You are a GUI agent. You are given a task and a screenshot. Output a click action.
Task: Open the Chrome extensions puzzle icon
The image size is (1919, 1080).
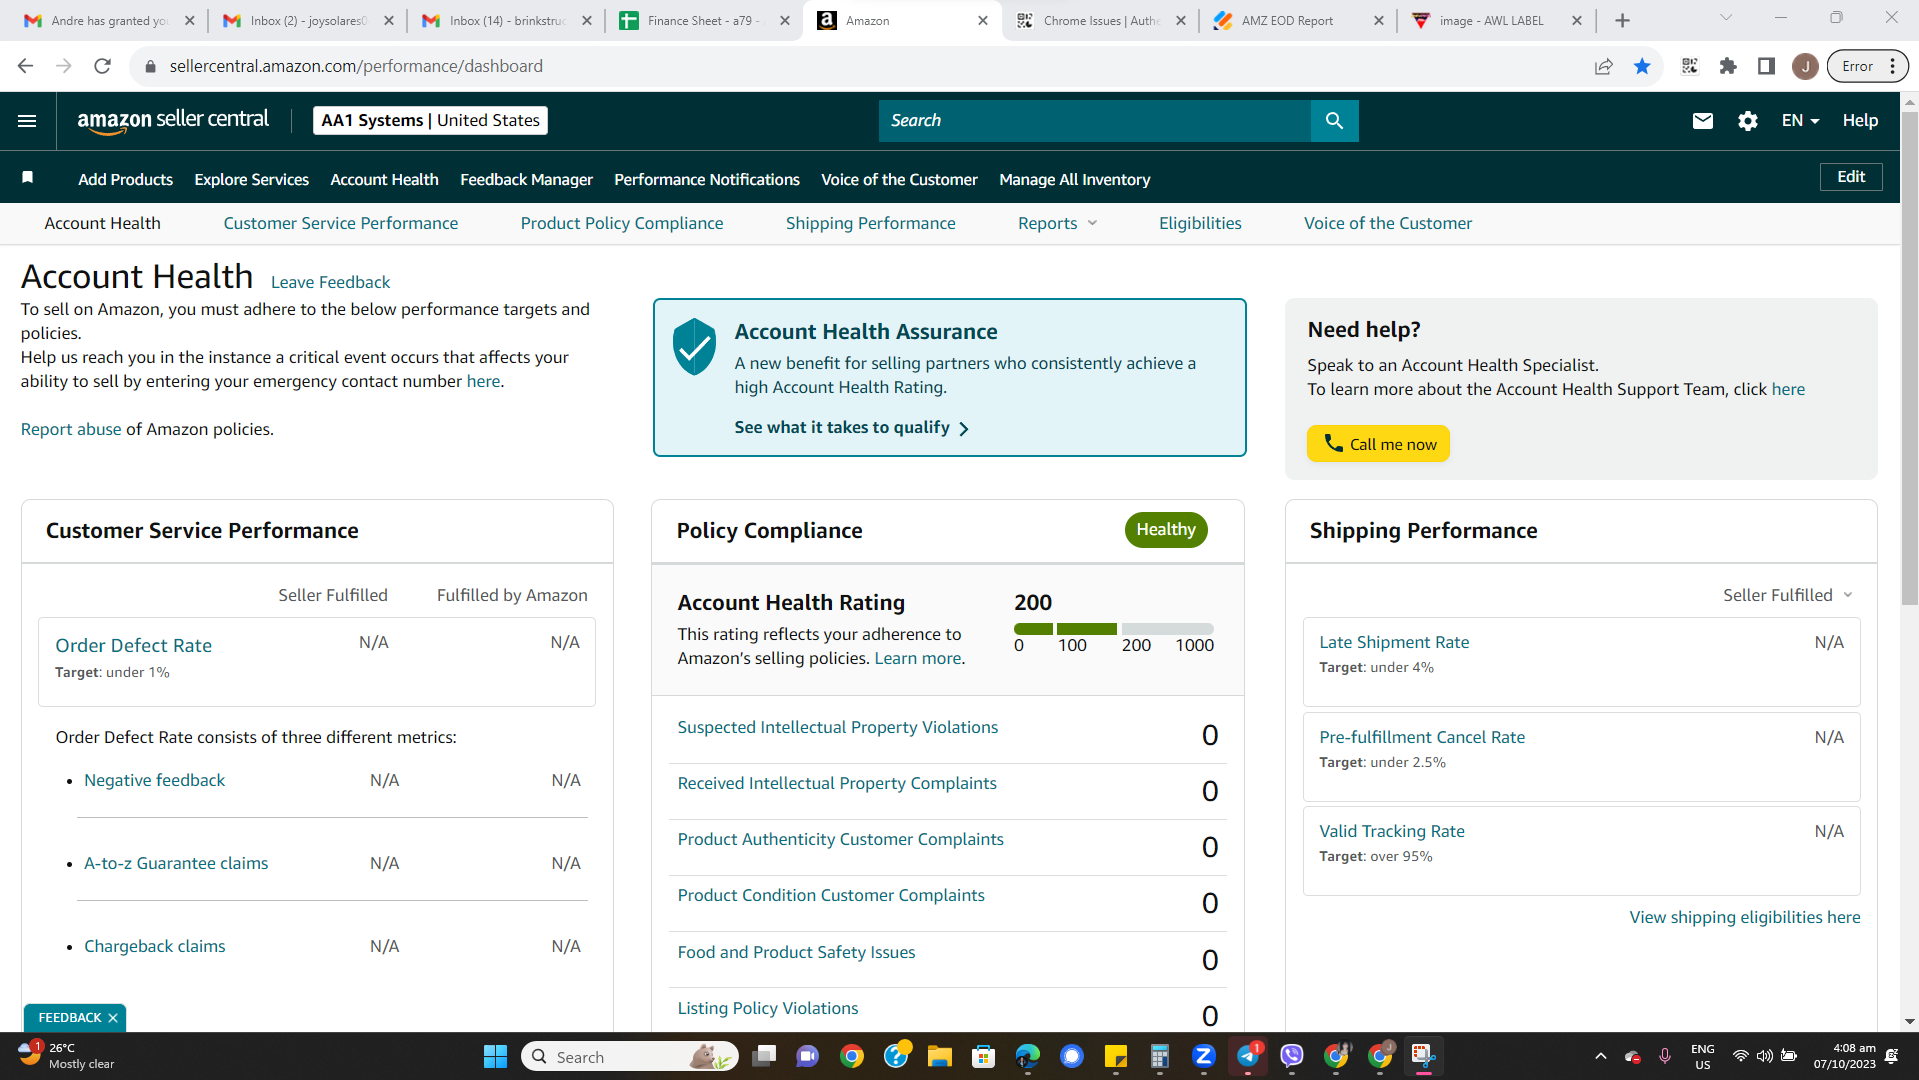click(1728, 66)
